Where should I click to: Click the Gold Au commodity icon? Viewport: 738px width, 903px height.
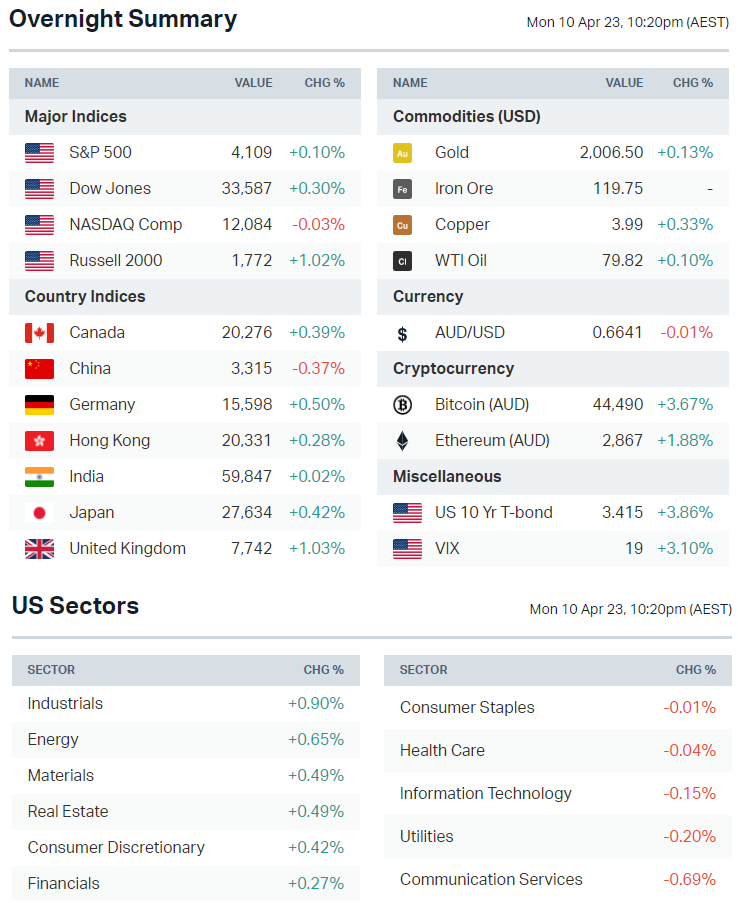coord(402,153)
